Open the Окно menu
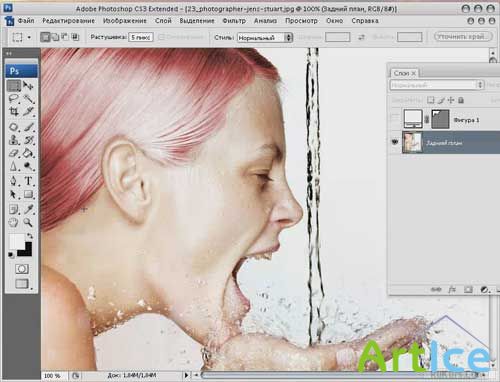The image size is (500, 382). point(335,21)
